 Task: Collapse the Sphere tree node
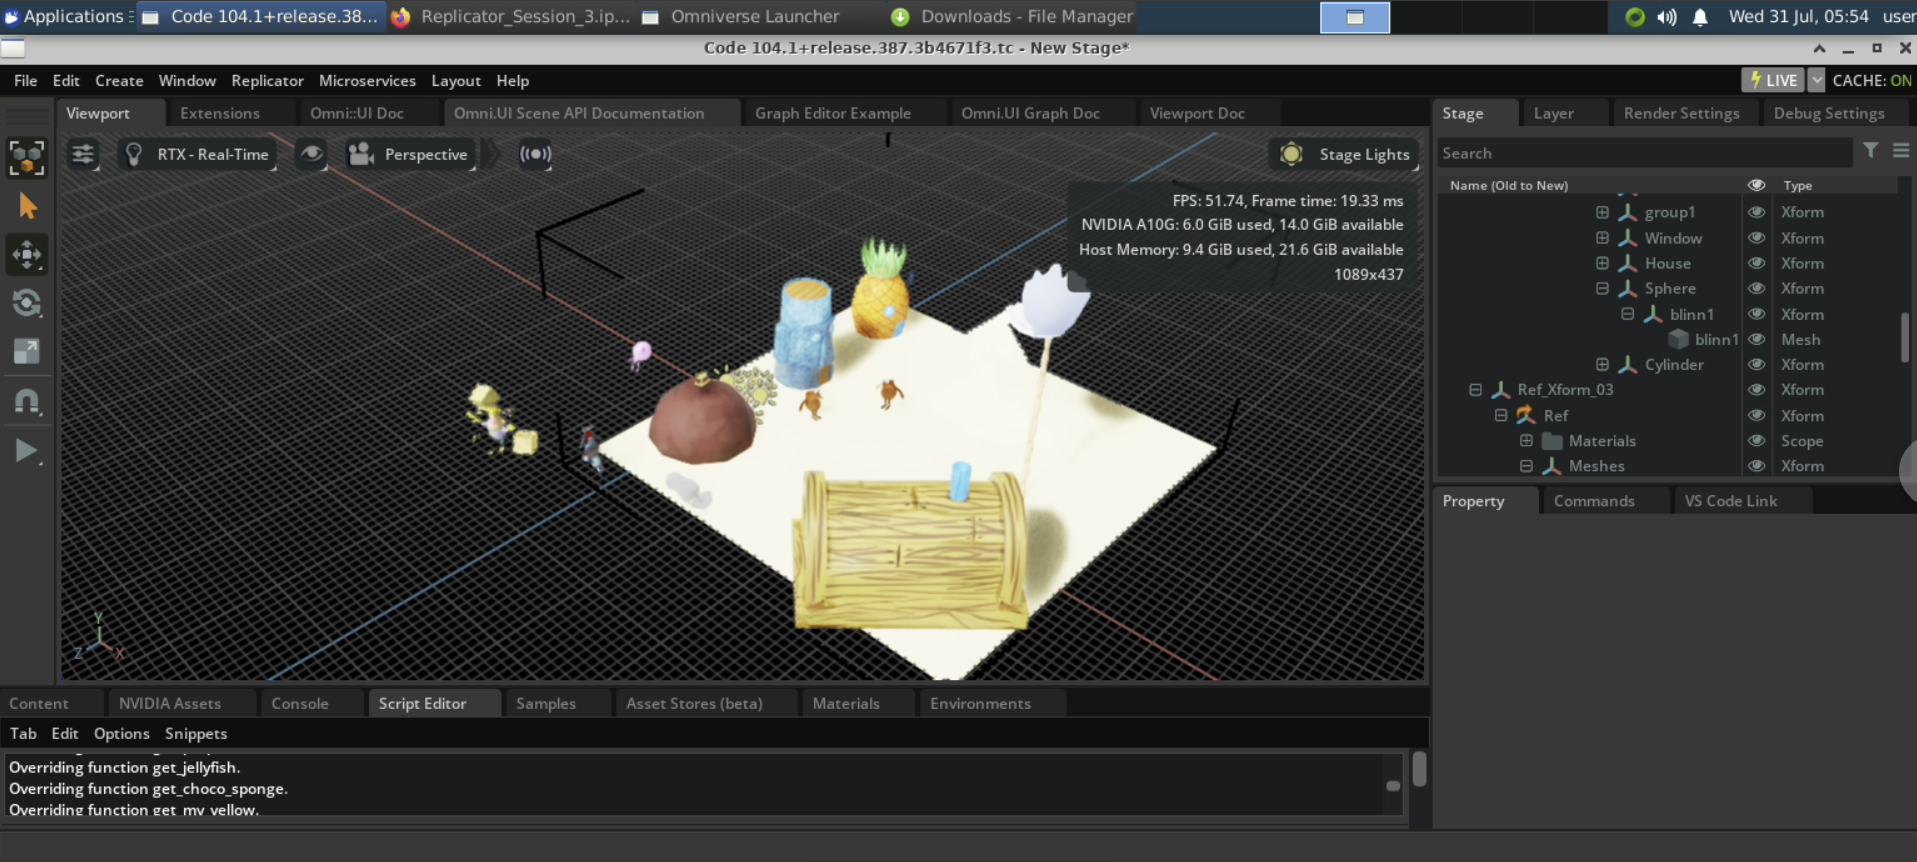tap(1602, 288)
